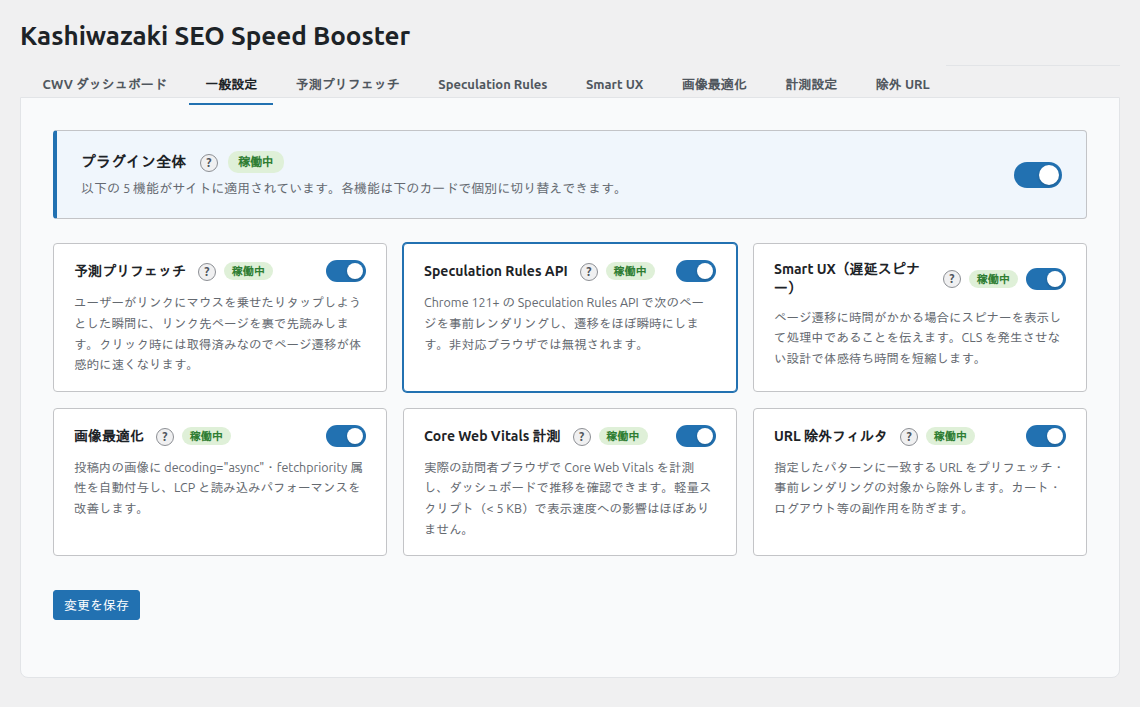Image resolution: width=1140 pixels, height=707 pixels.
Task: Toggle Smart UX（遅延スピナー）switch
Action: click(x=1046, y=279)
